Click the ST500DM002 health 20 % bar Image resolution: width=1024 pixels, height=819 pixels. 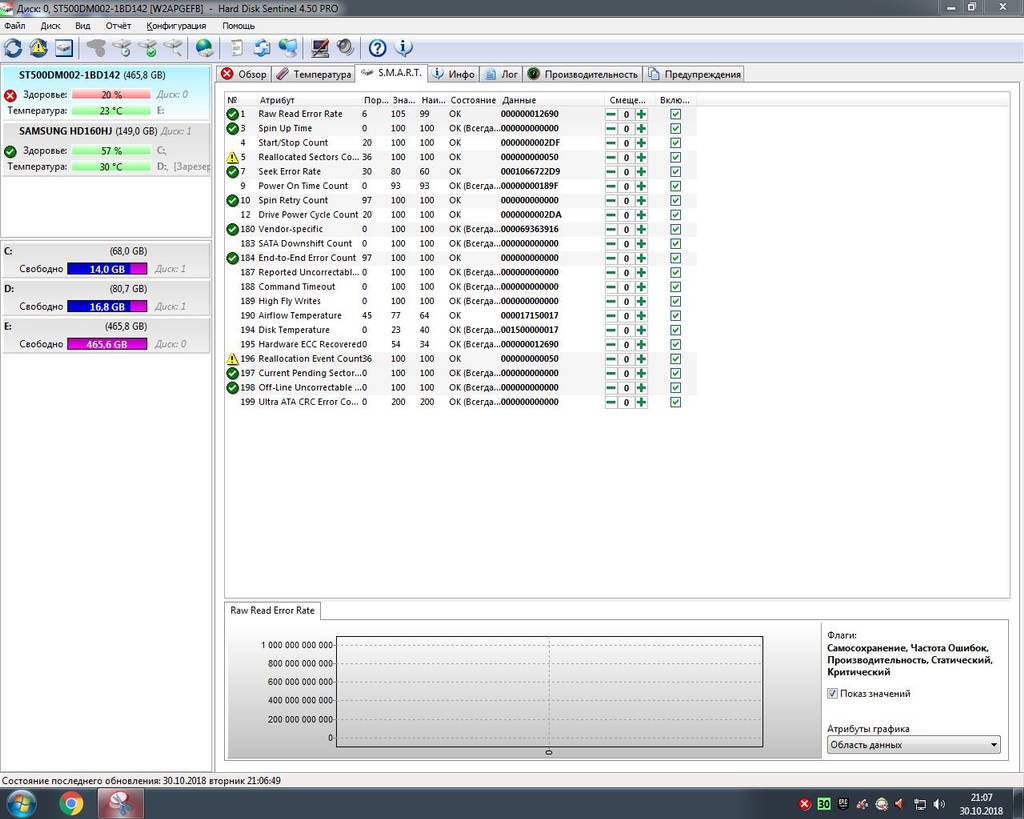[111, 95]
